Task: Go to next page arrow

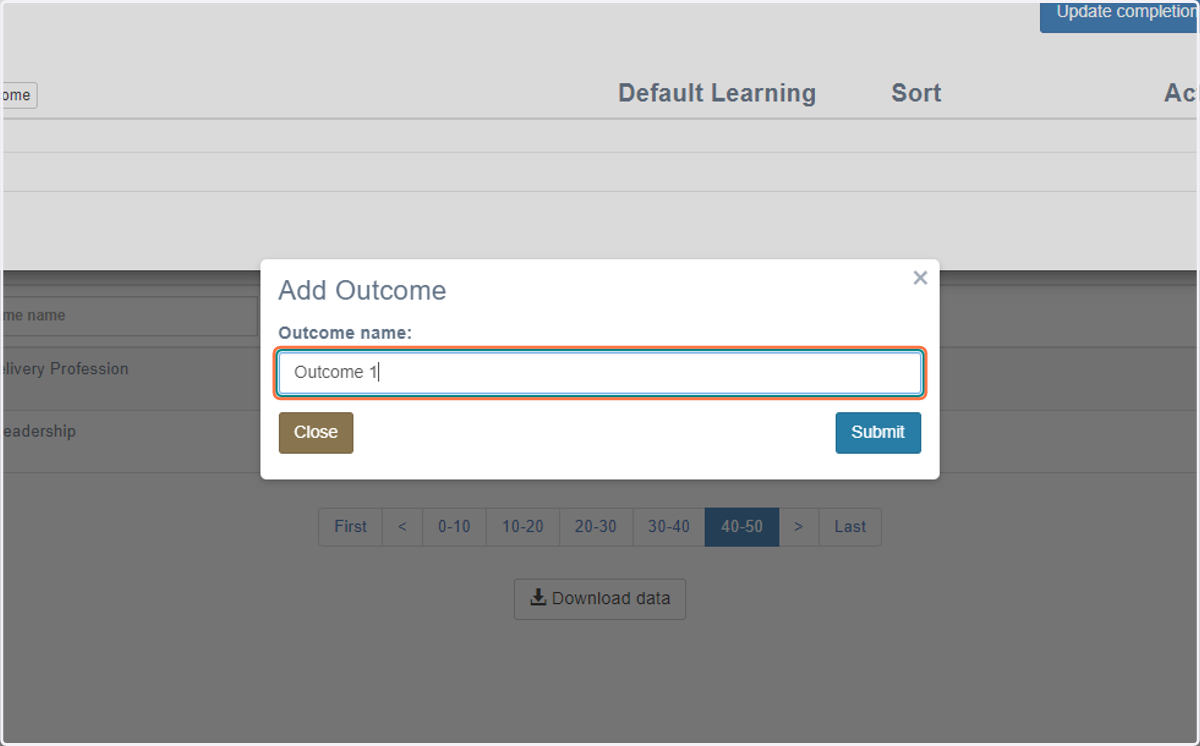Action: click(799, 527)
